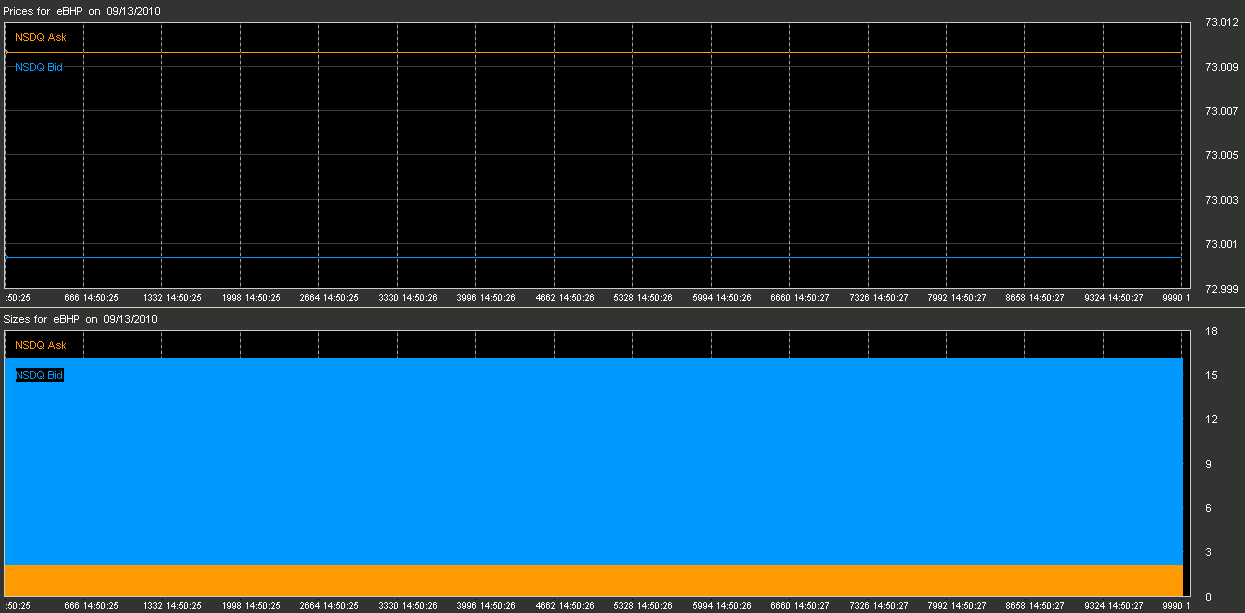The height and width of the screenshot is (613, 1245).
Task: Click size axis value 6
Action: [1208, 508]
